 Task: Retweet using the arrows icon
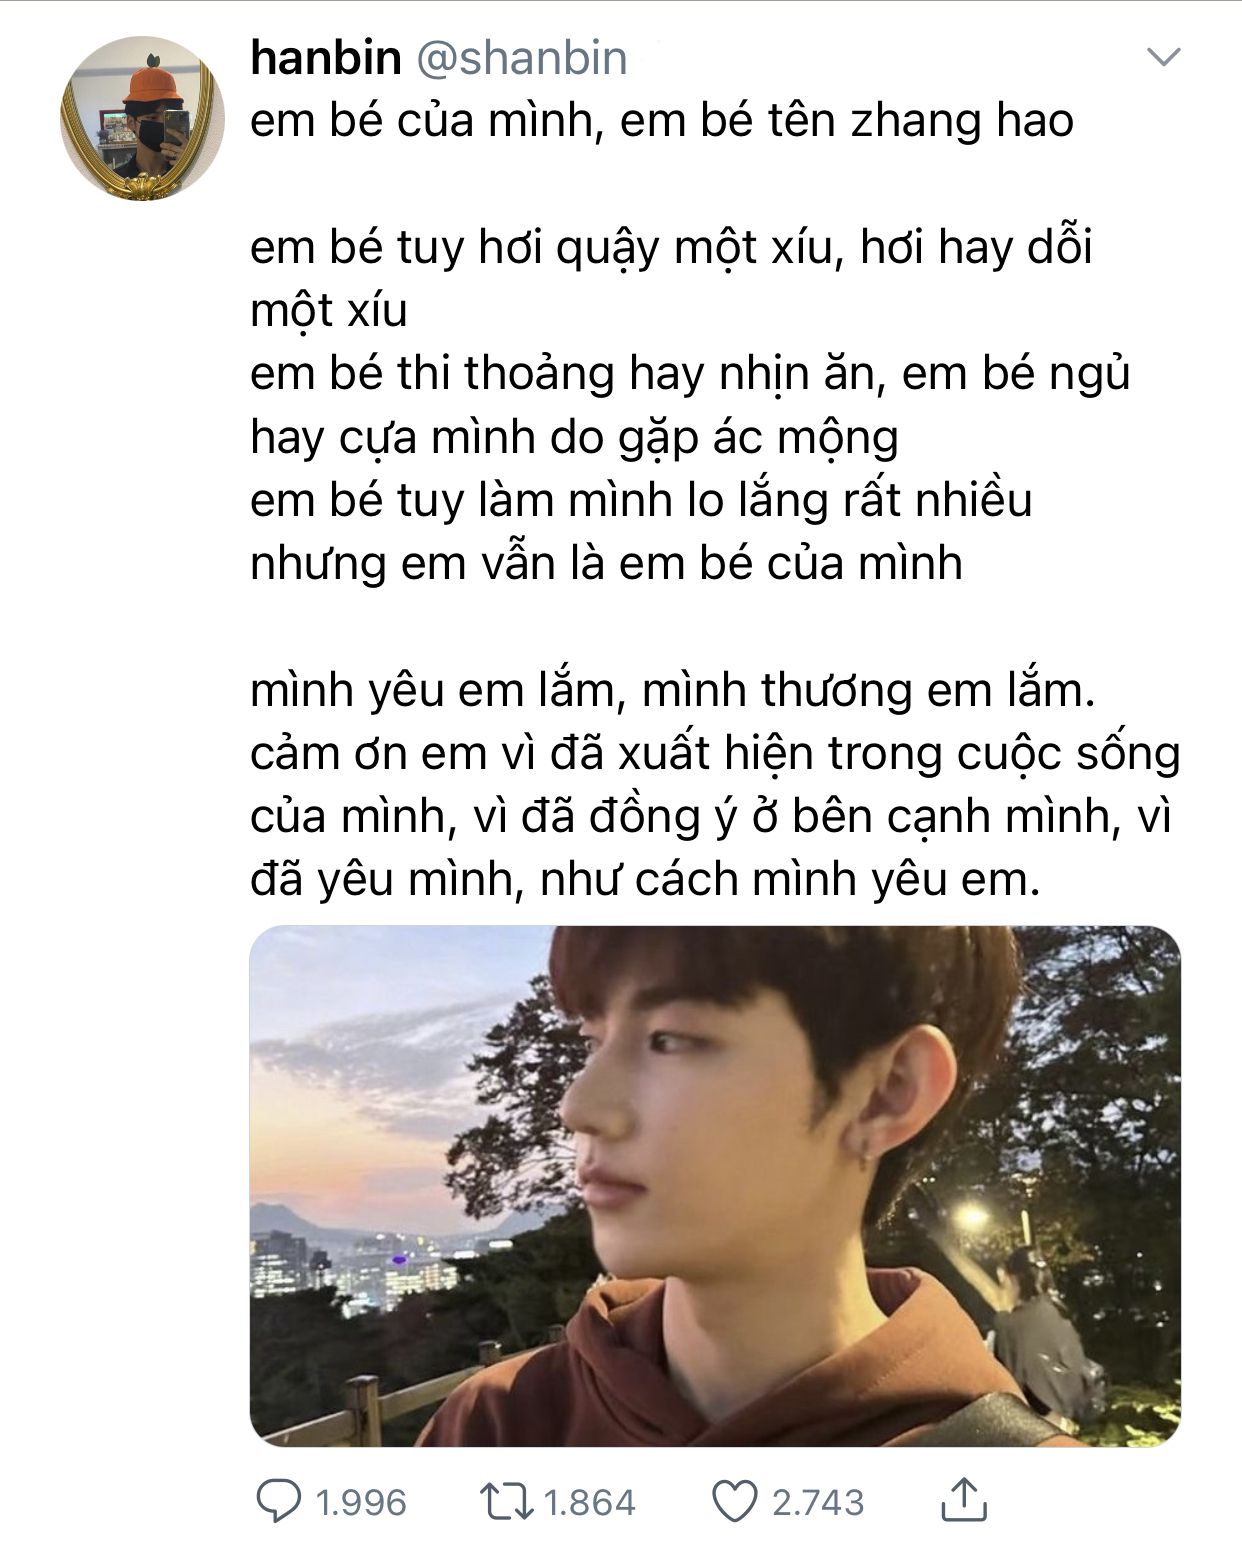tap(507, 1501)
